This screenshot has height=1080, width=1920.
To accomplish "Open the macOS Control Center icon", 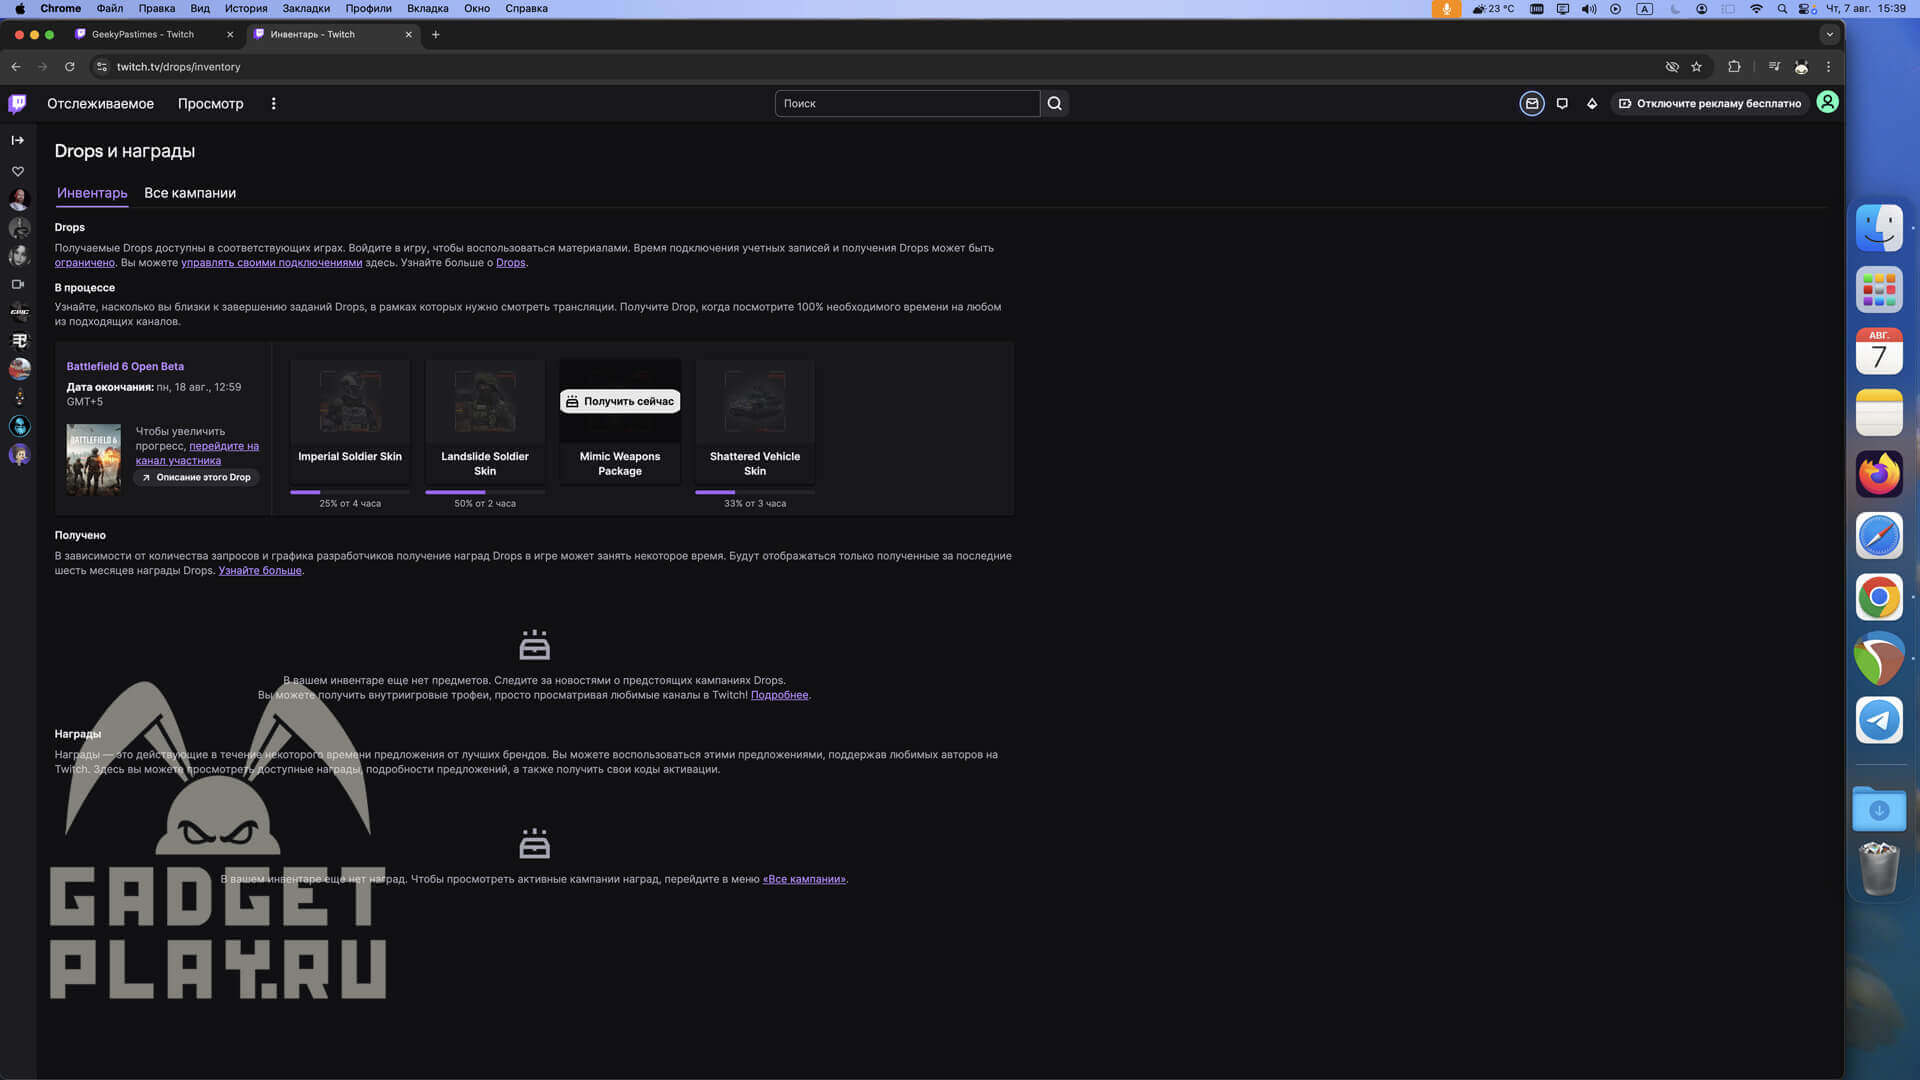I will [1805, 8].
